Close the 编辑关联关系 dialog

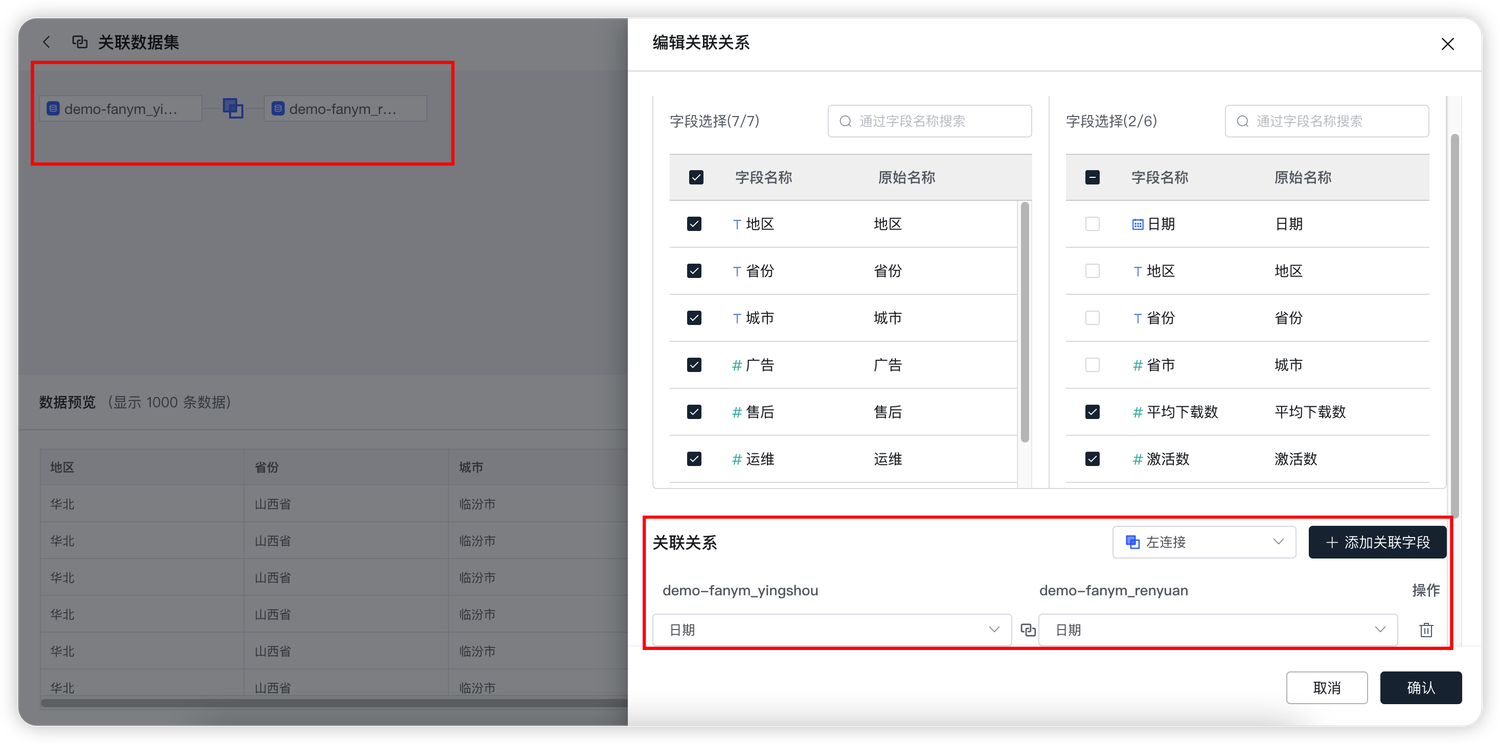pyautogui.click(x=1447, y=43)
